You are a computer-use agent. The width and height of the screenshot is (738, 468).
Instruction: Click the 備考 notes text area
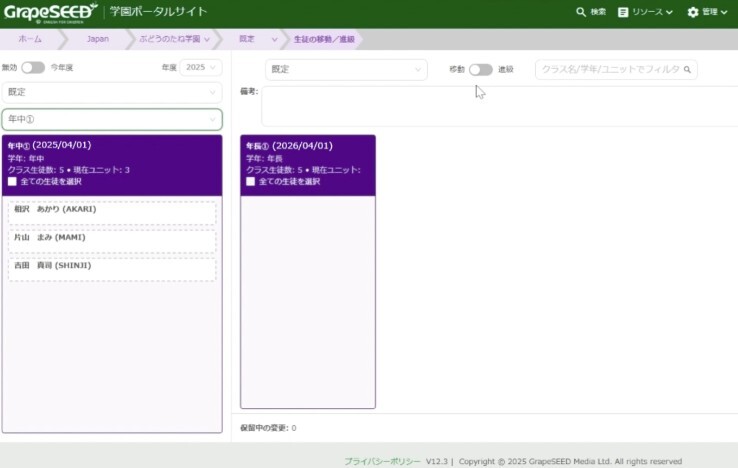499,106
